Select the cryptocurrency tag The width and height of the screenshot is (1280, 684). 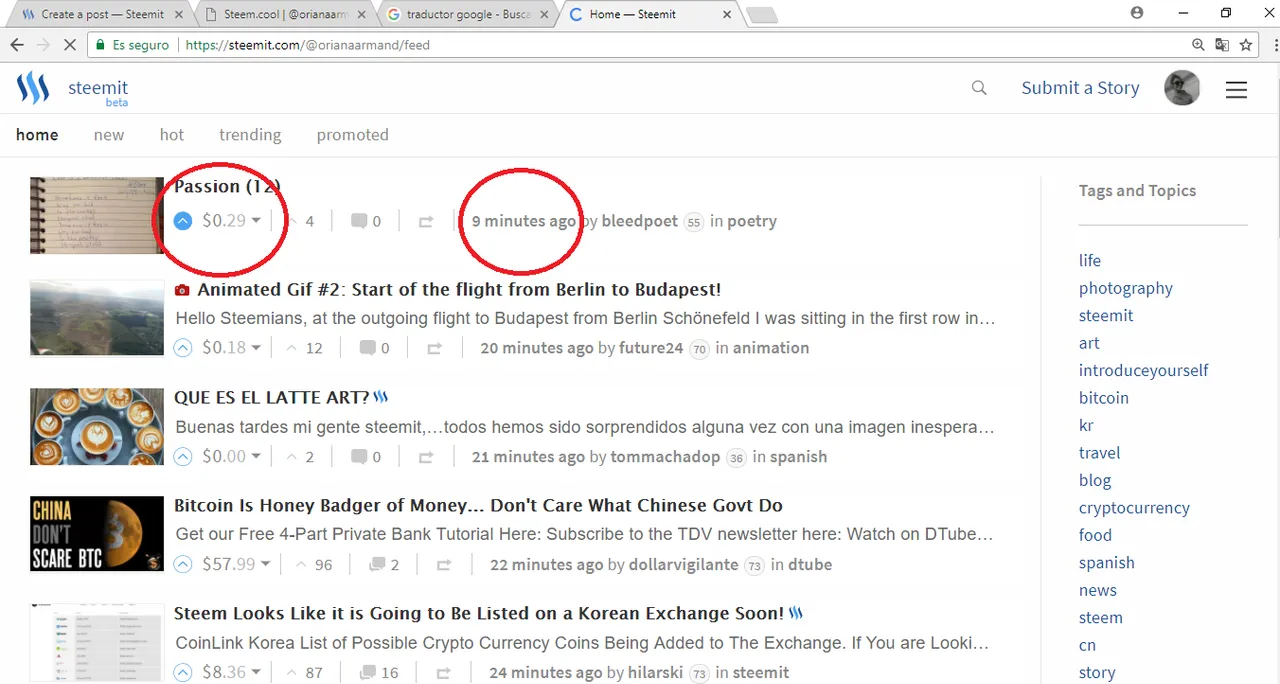click(x=1134, y=507)
